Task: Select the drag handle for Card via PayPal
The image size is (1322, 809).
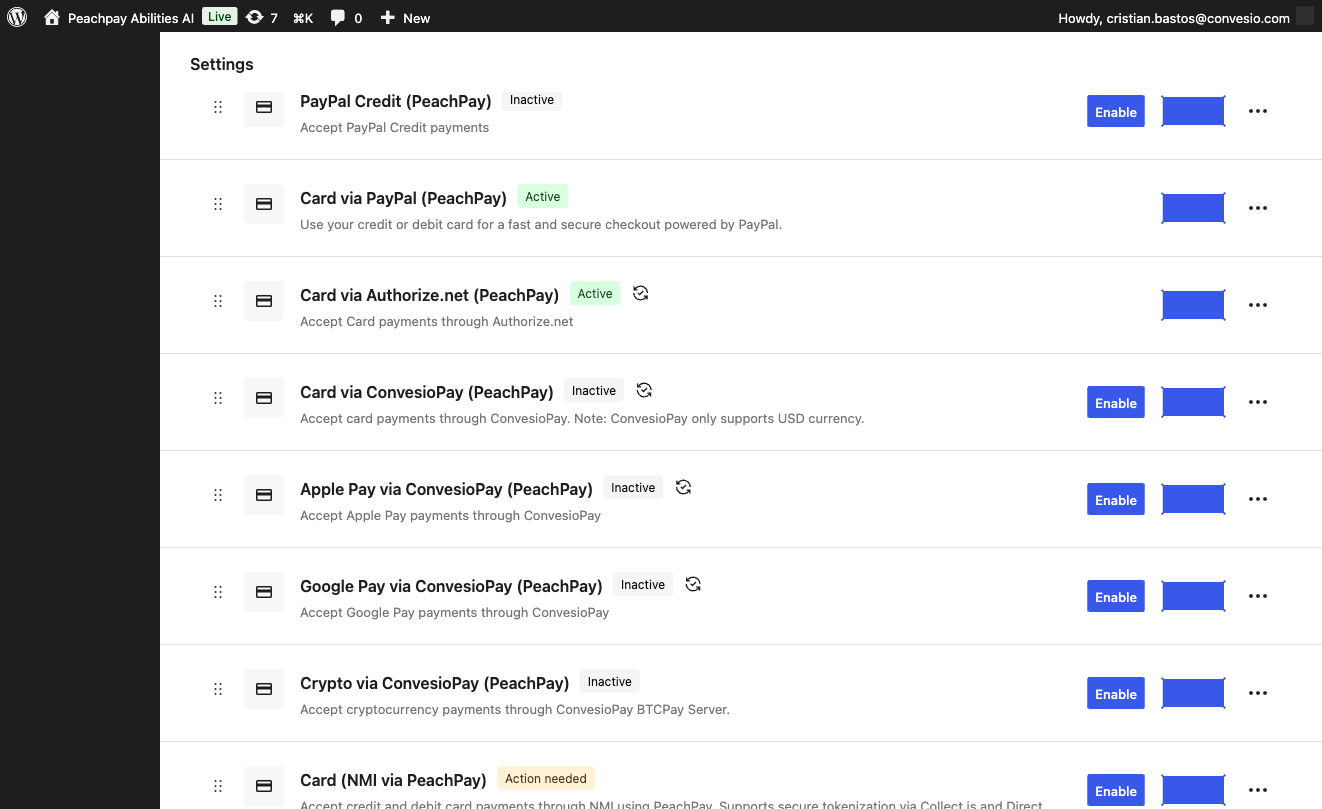Action: (218, 204)
